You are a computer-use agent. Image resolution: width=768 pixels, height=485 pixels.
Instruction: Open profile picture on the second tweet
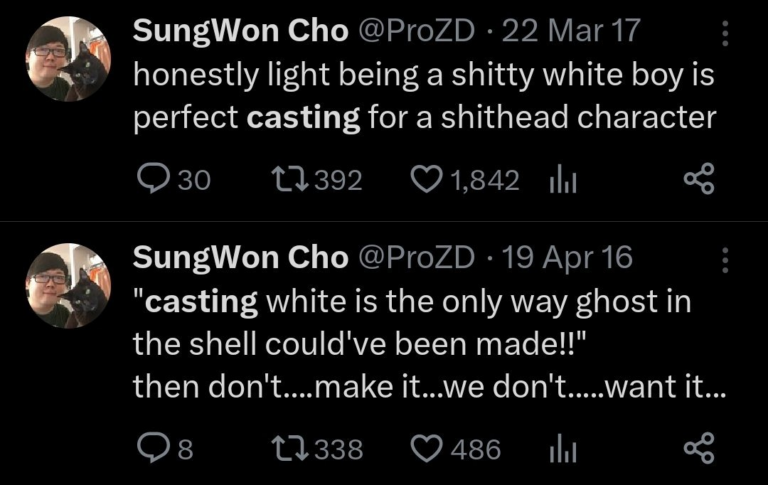pos(68,286)
